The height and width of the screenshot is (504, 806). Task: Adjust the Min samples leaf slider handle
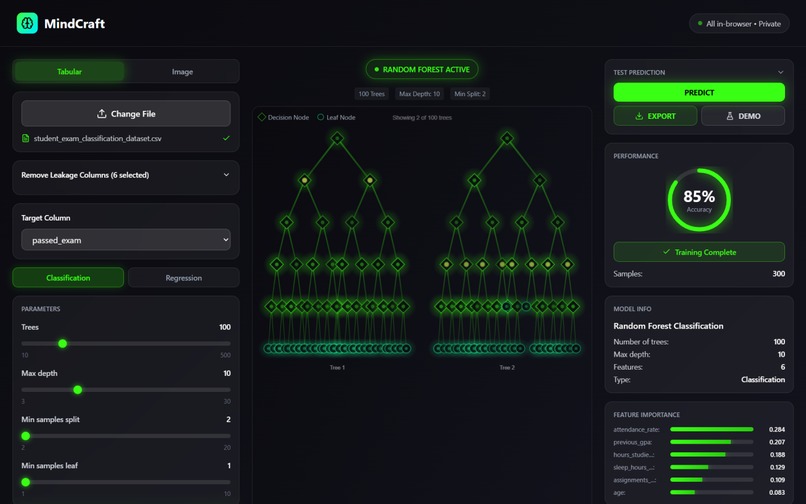[26, 482]
